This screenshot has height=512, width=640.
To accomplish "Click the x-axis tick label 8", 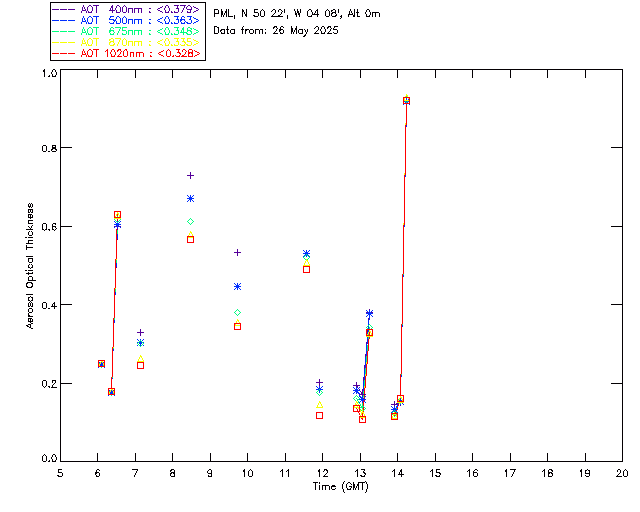I will pos(173,473).
